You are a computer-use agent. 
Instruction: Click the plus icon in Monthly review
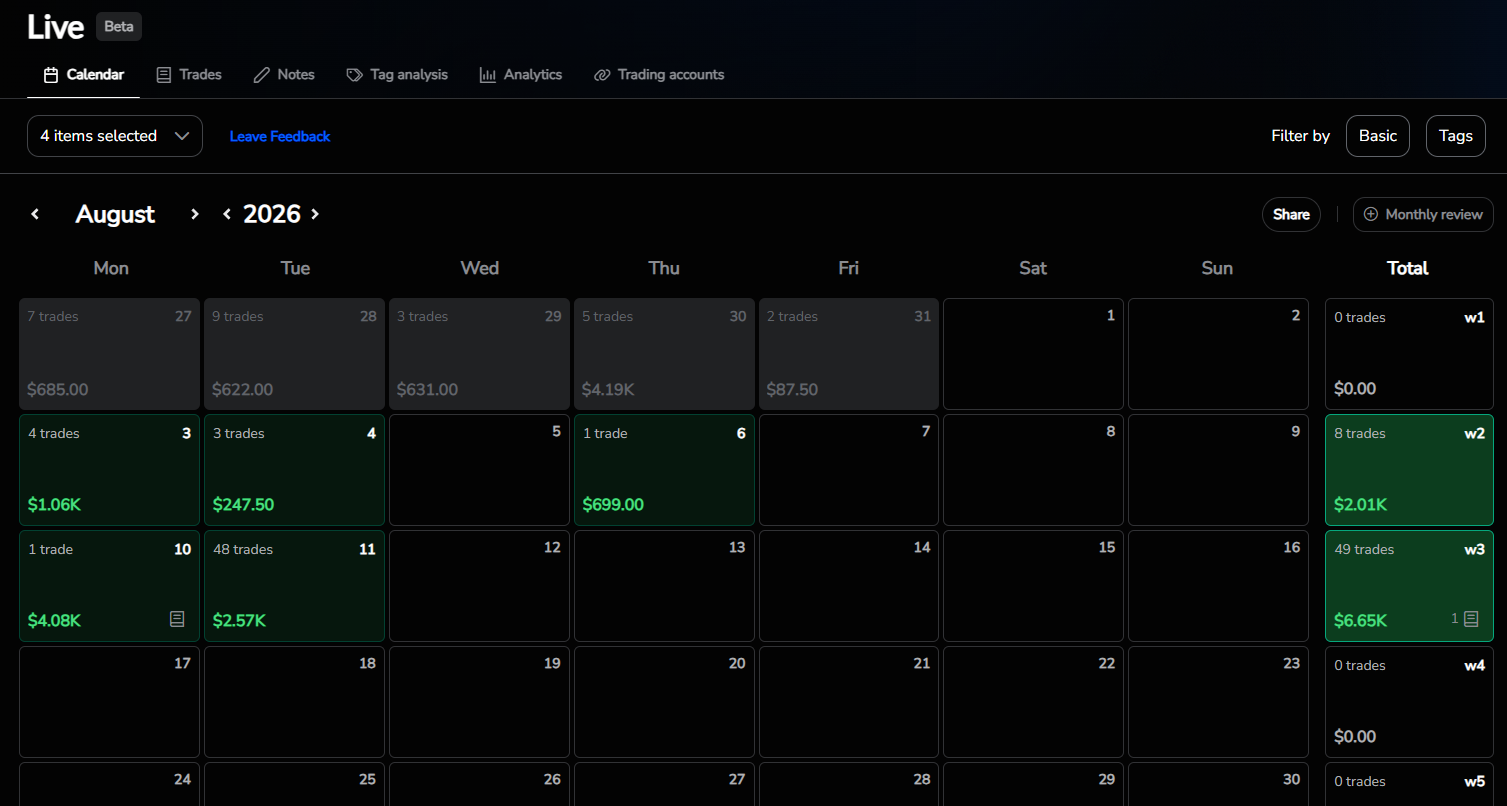[1371, 214]
